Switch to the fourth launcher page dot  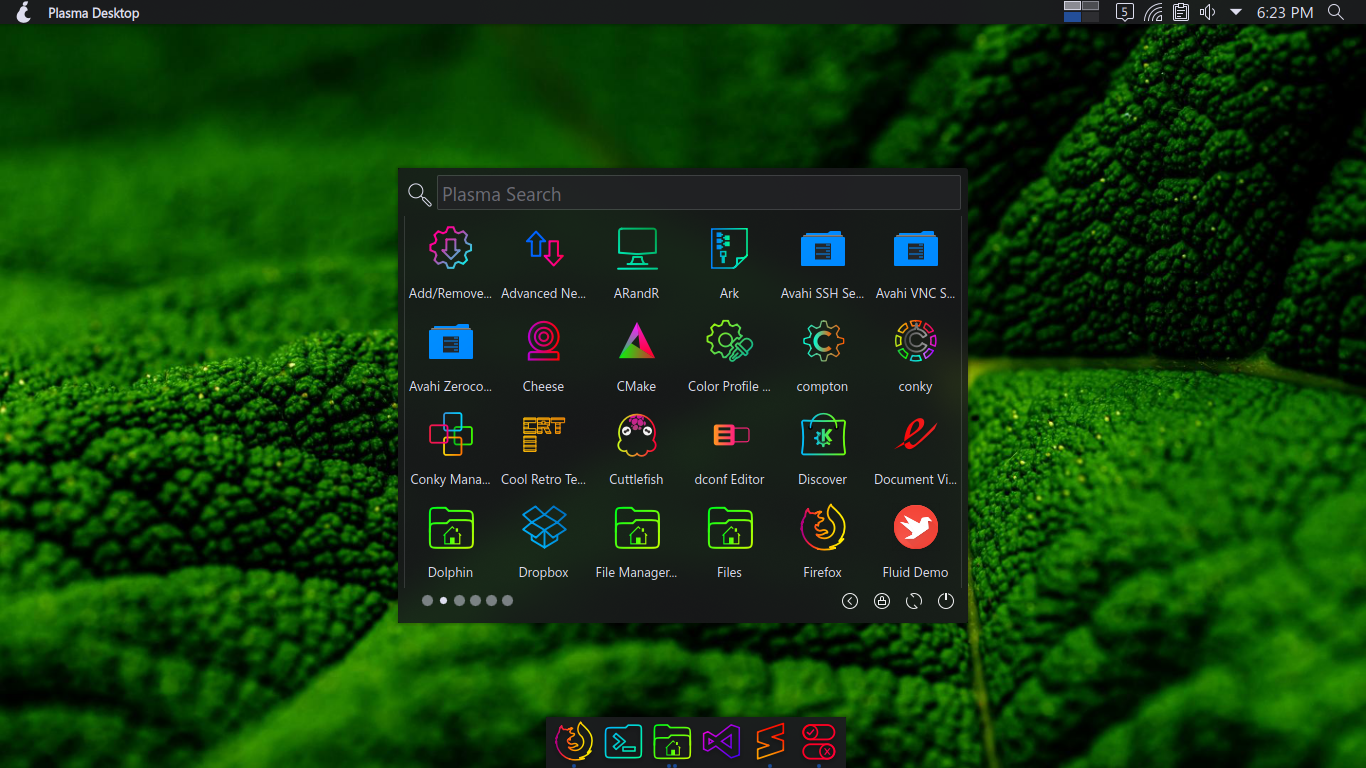(475, 601)
